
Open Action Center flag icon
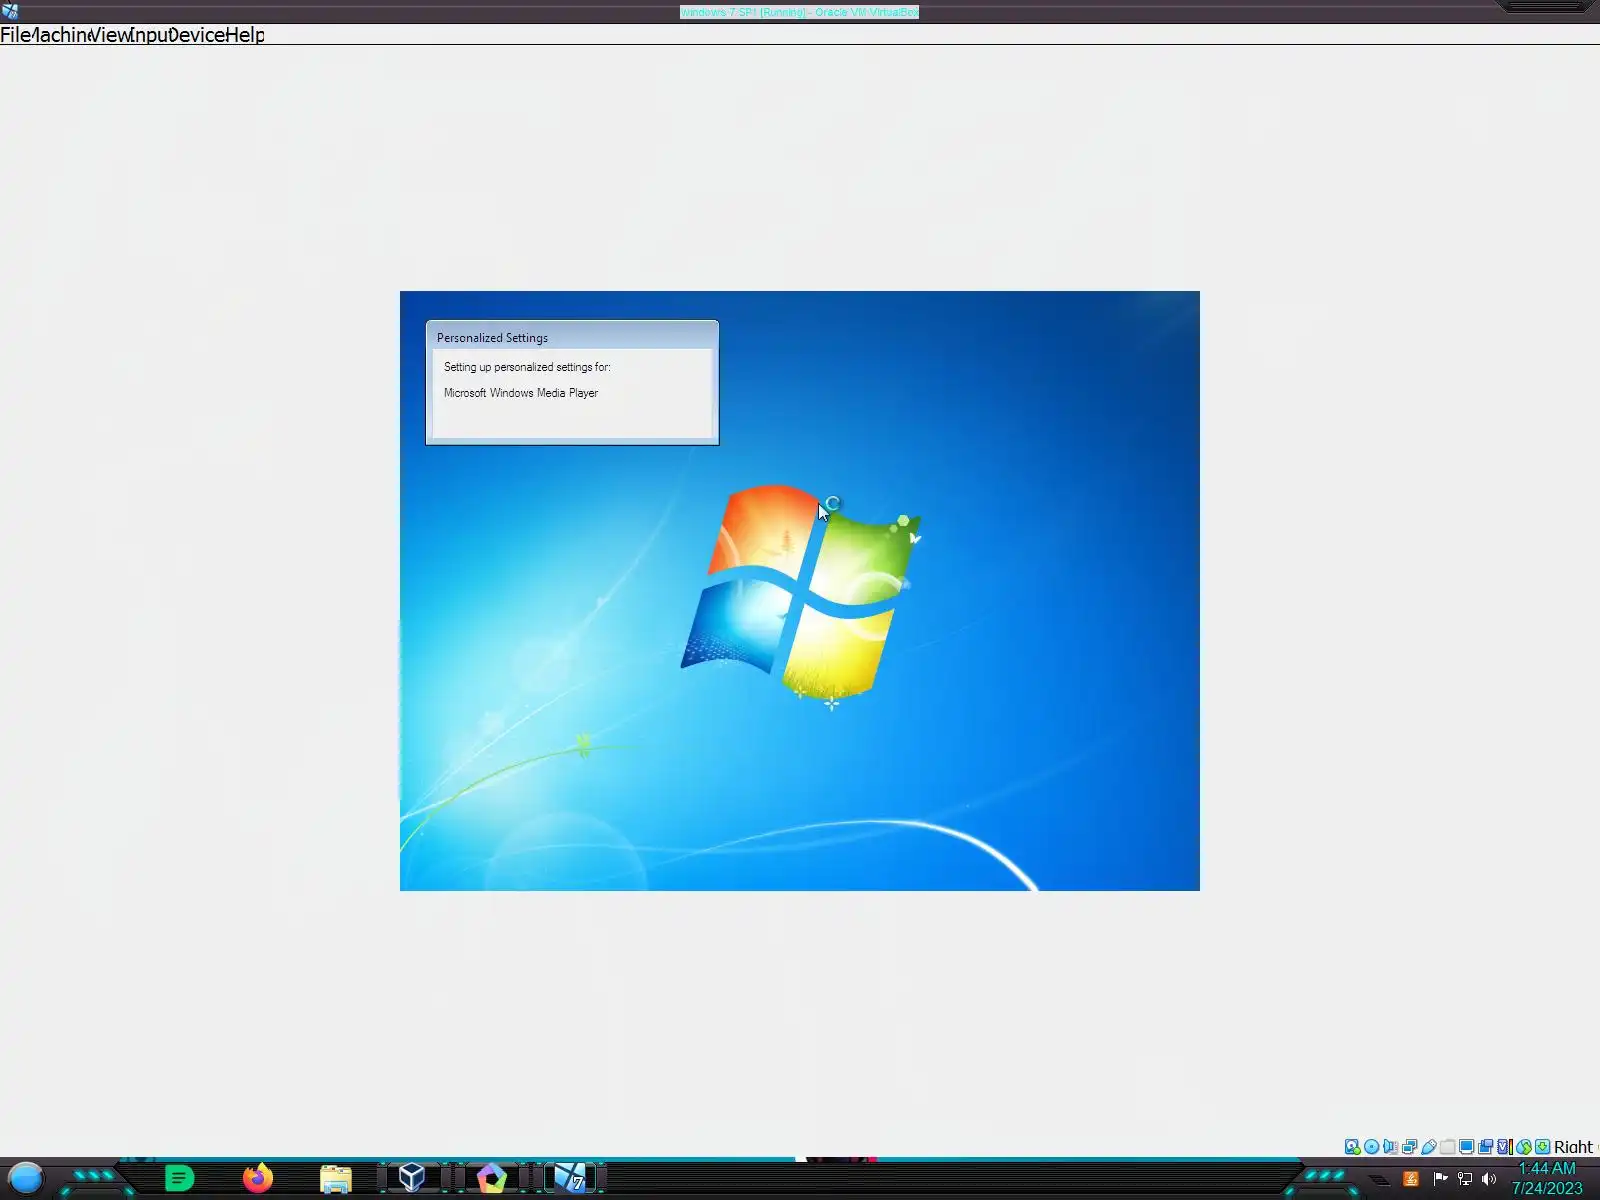1440,1179
